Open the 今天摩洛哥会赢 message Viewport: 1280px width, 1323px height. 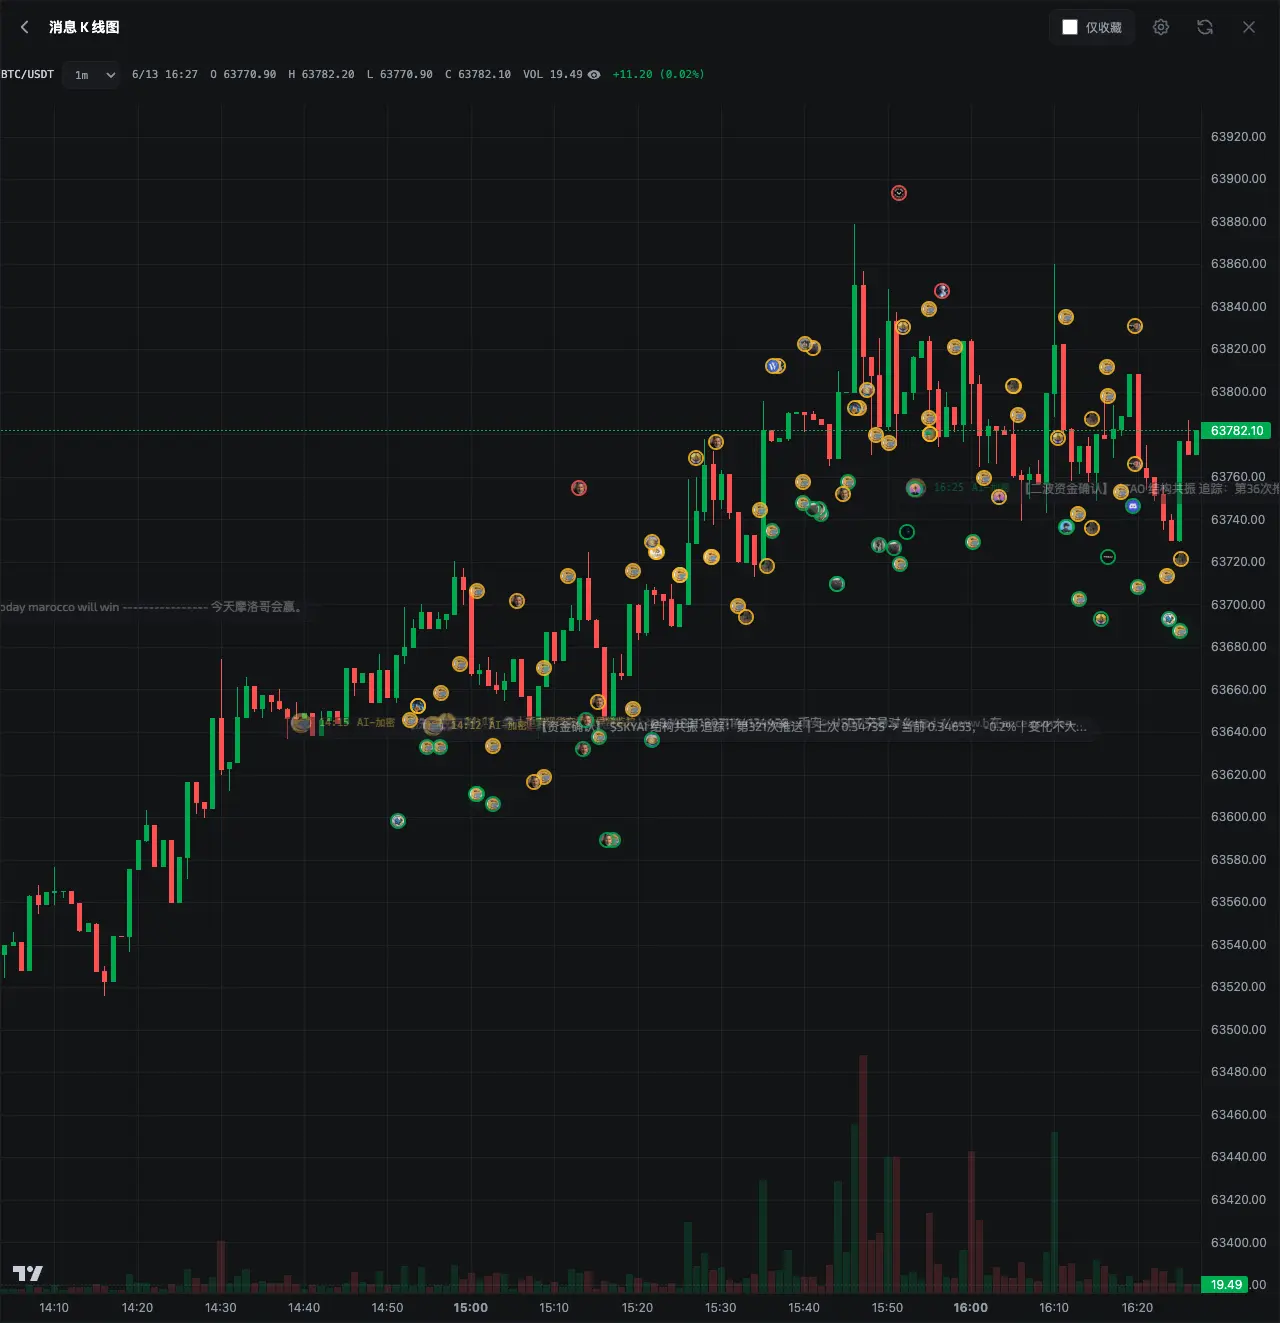[x=150, y=607]
